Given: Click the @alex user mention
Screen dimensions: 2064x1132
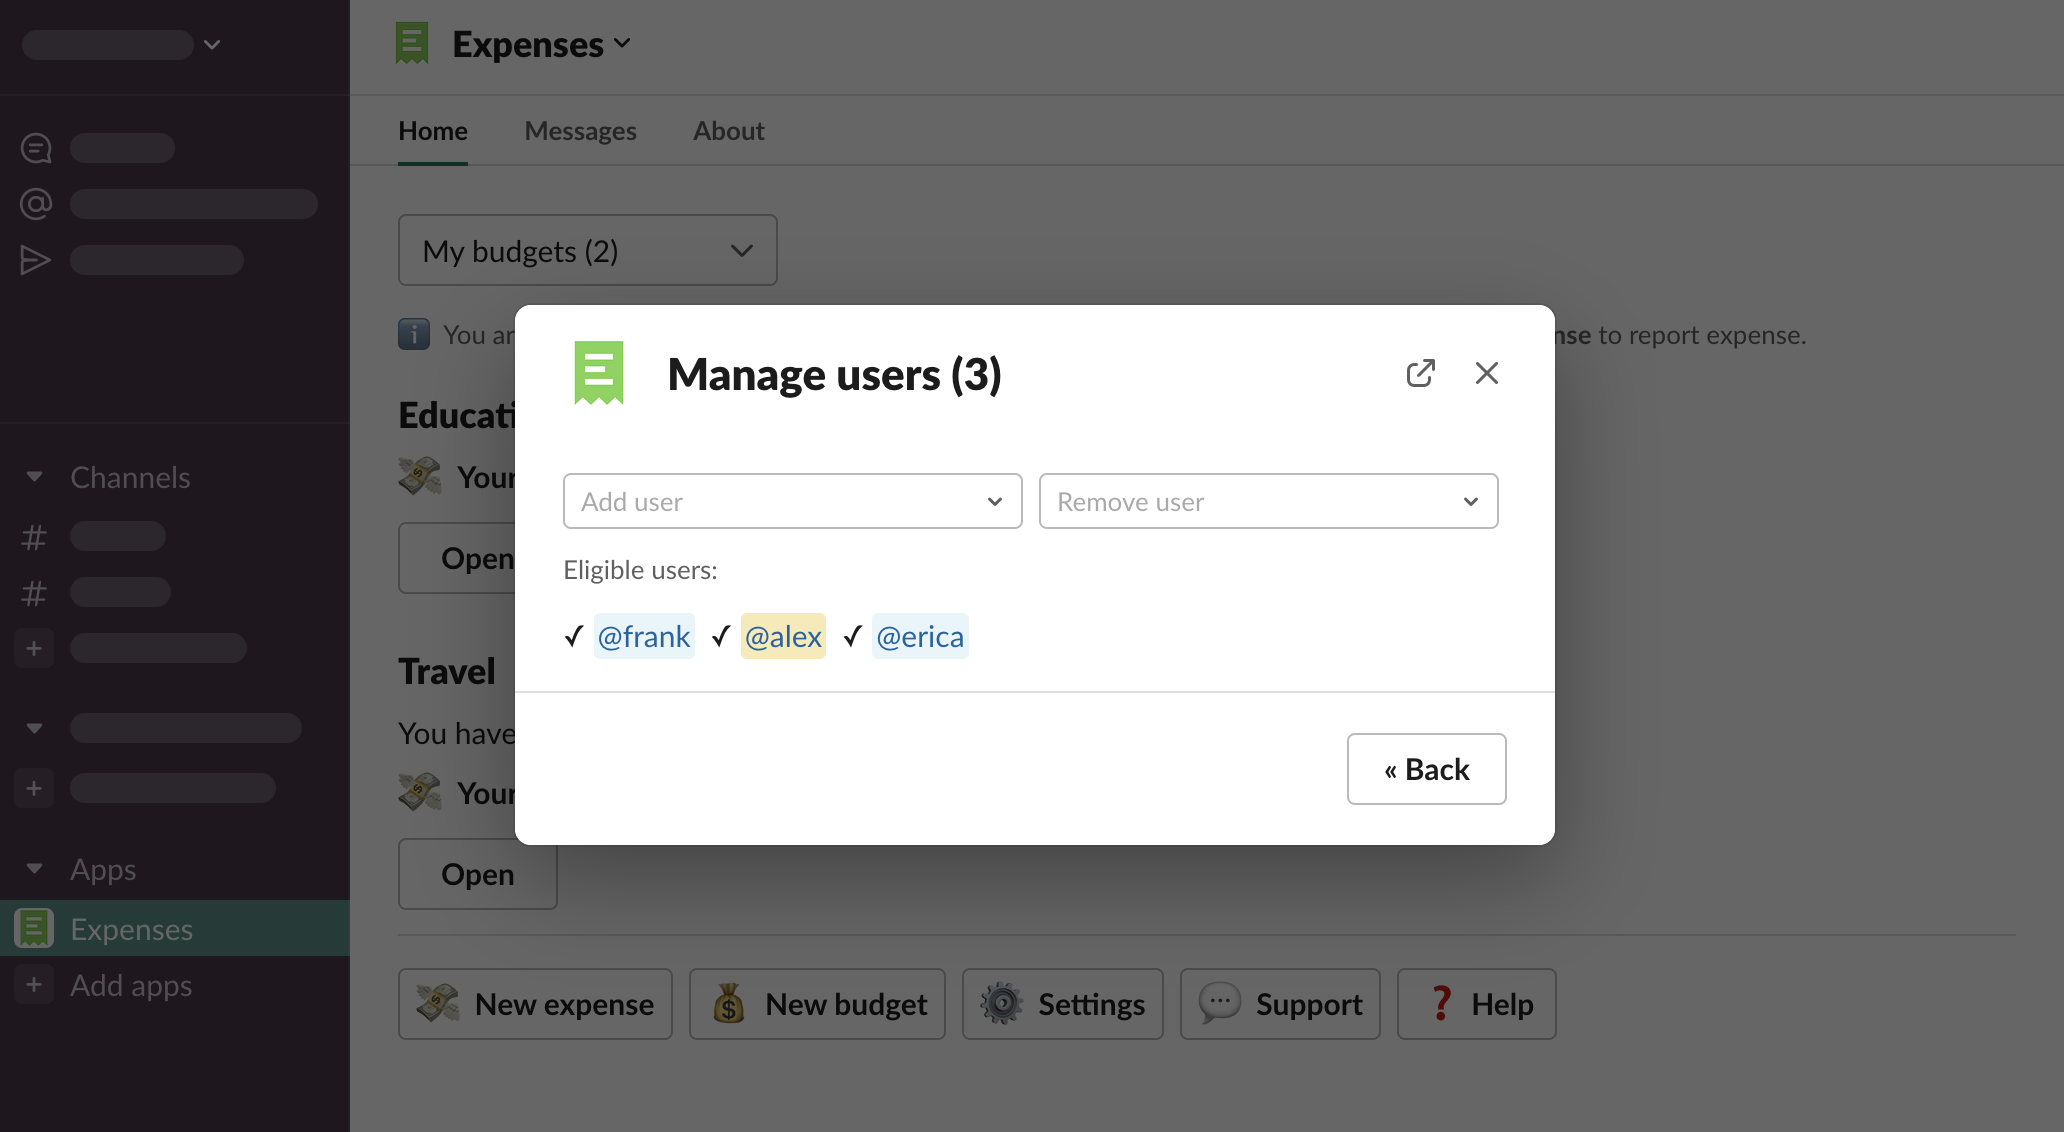Looking at the screenshot, I should 783,636.
